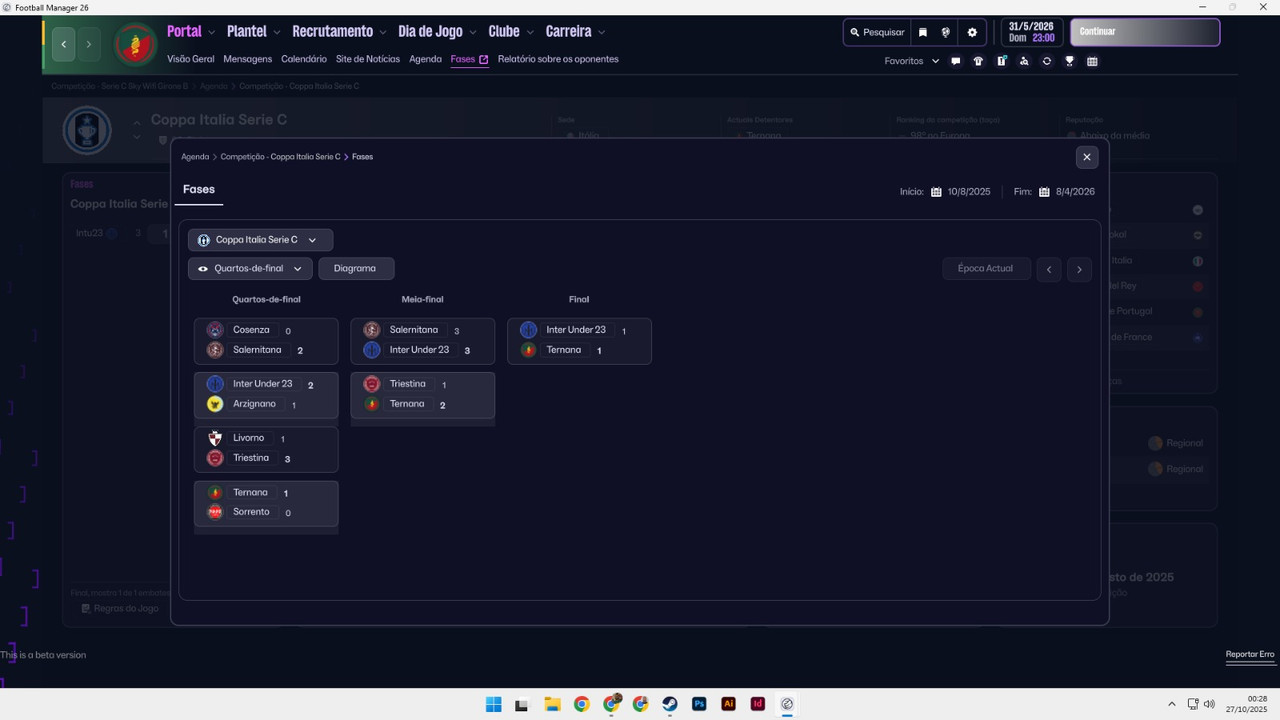Click the Época Actual button
Image resolution: width=1280 pixels, height=720 pixels.
click(x=985, y=268)
